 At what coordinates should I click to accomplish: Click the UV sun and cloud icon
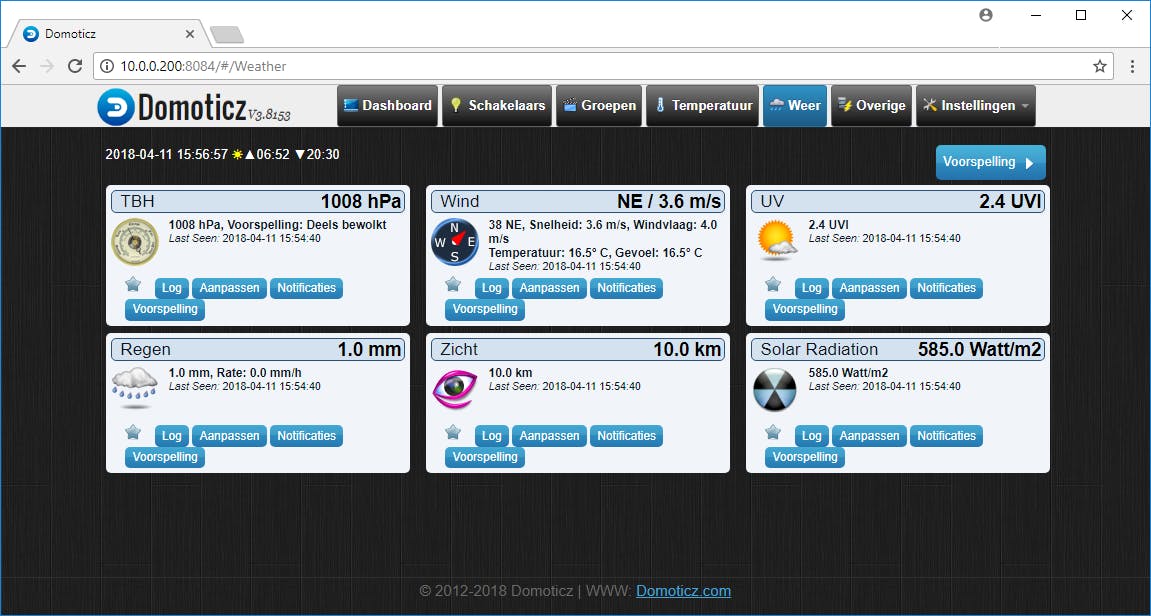click(777, 242)
